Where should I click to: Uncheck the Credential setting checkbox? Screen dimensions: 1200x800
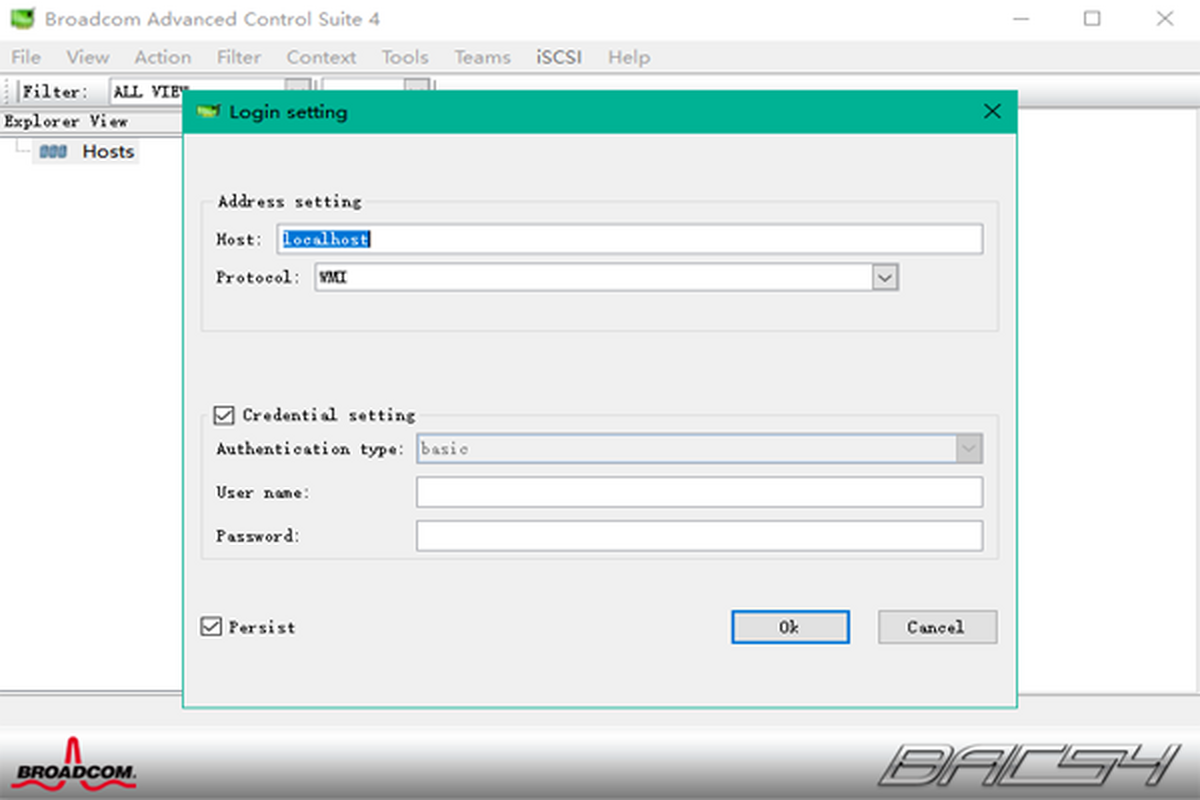(224, 414)
